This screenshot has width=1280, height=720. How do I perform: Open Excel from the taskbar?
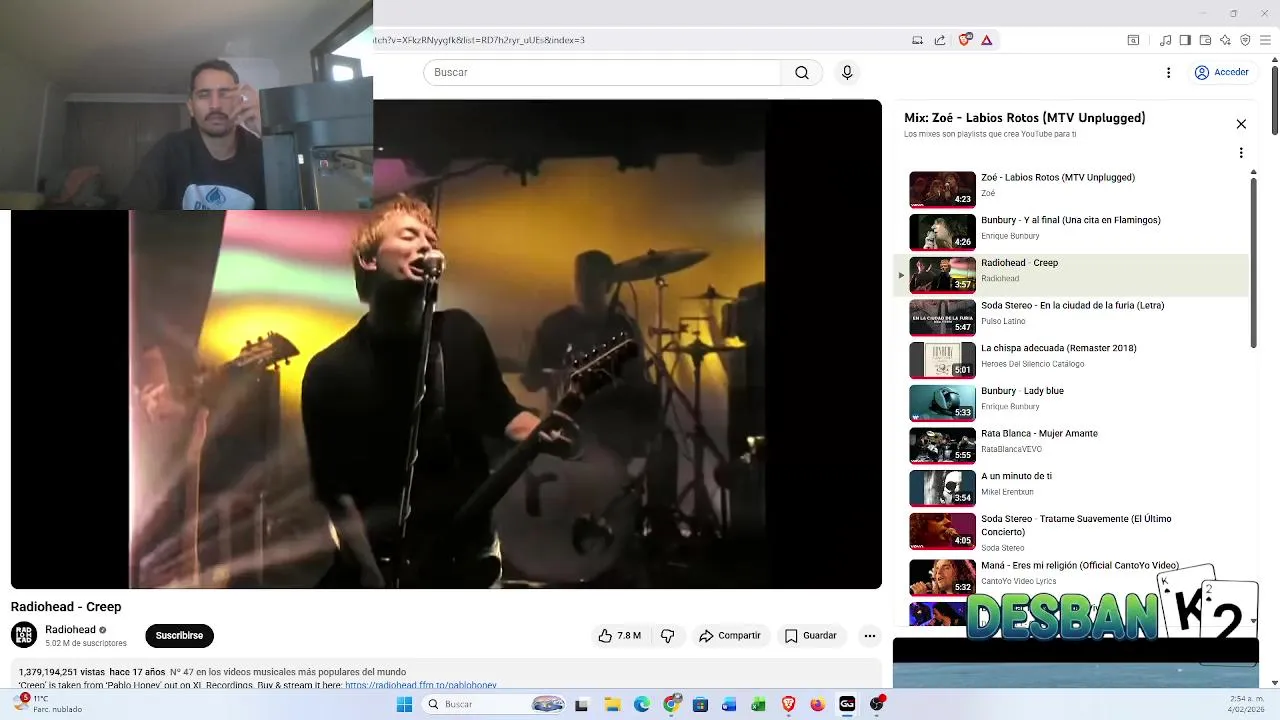point(758,704)
